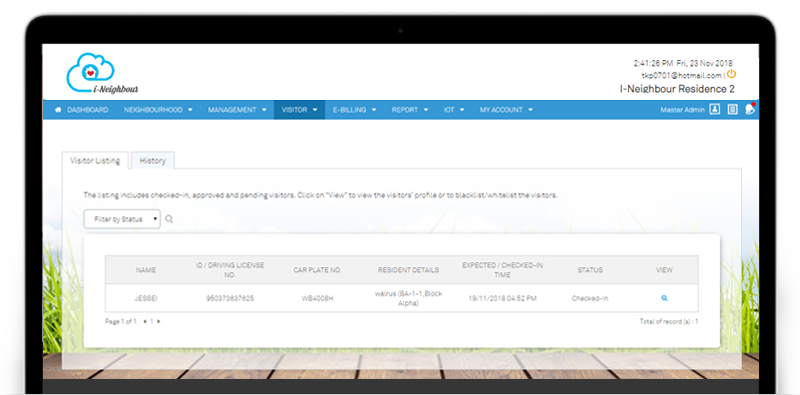Open the notifications icon with red dot

[x=749, y=109]
